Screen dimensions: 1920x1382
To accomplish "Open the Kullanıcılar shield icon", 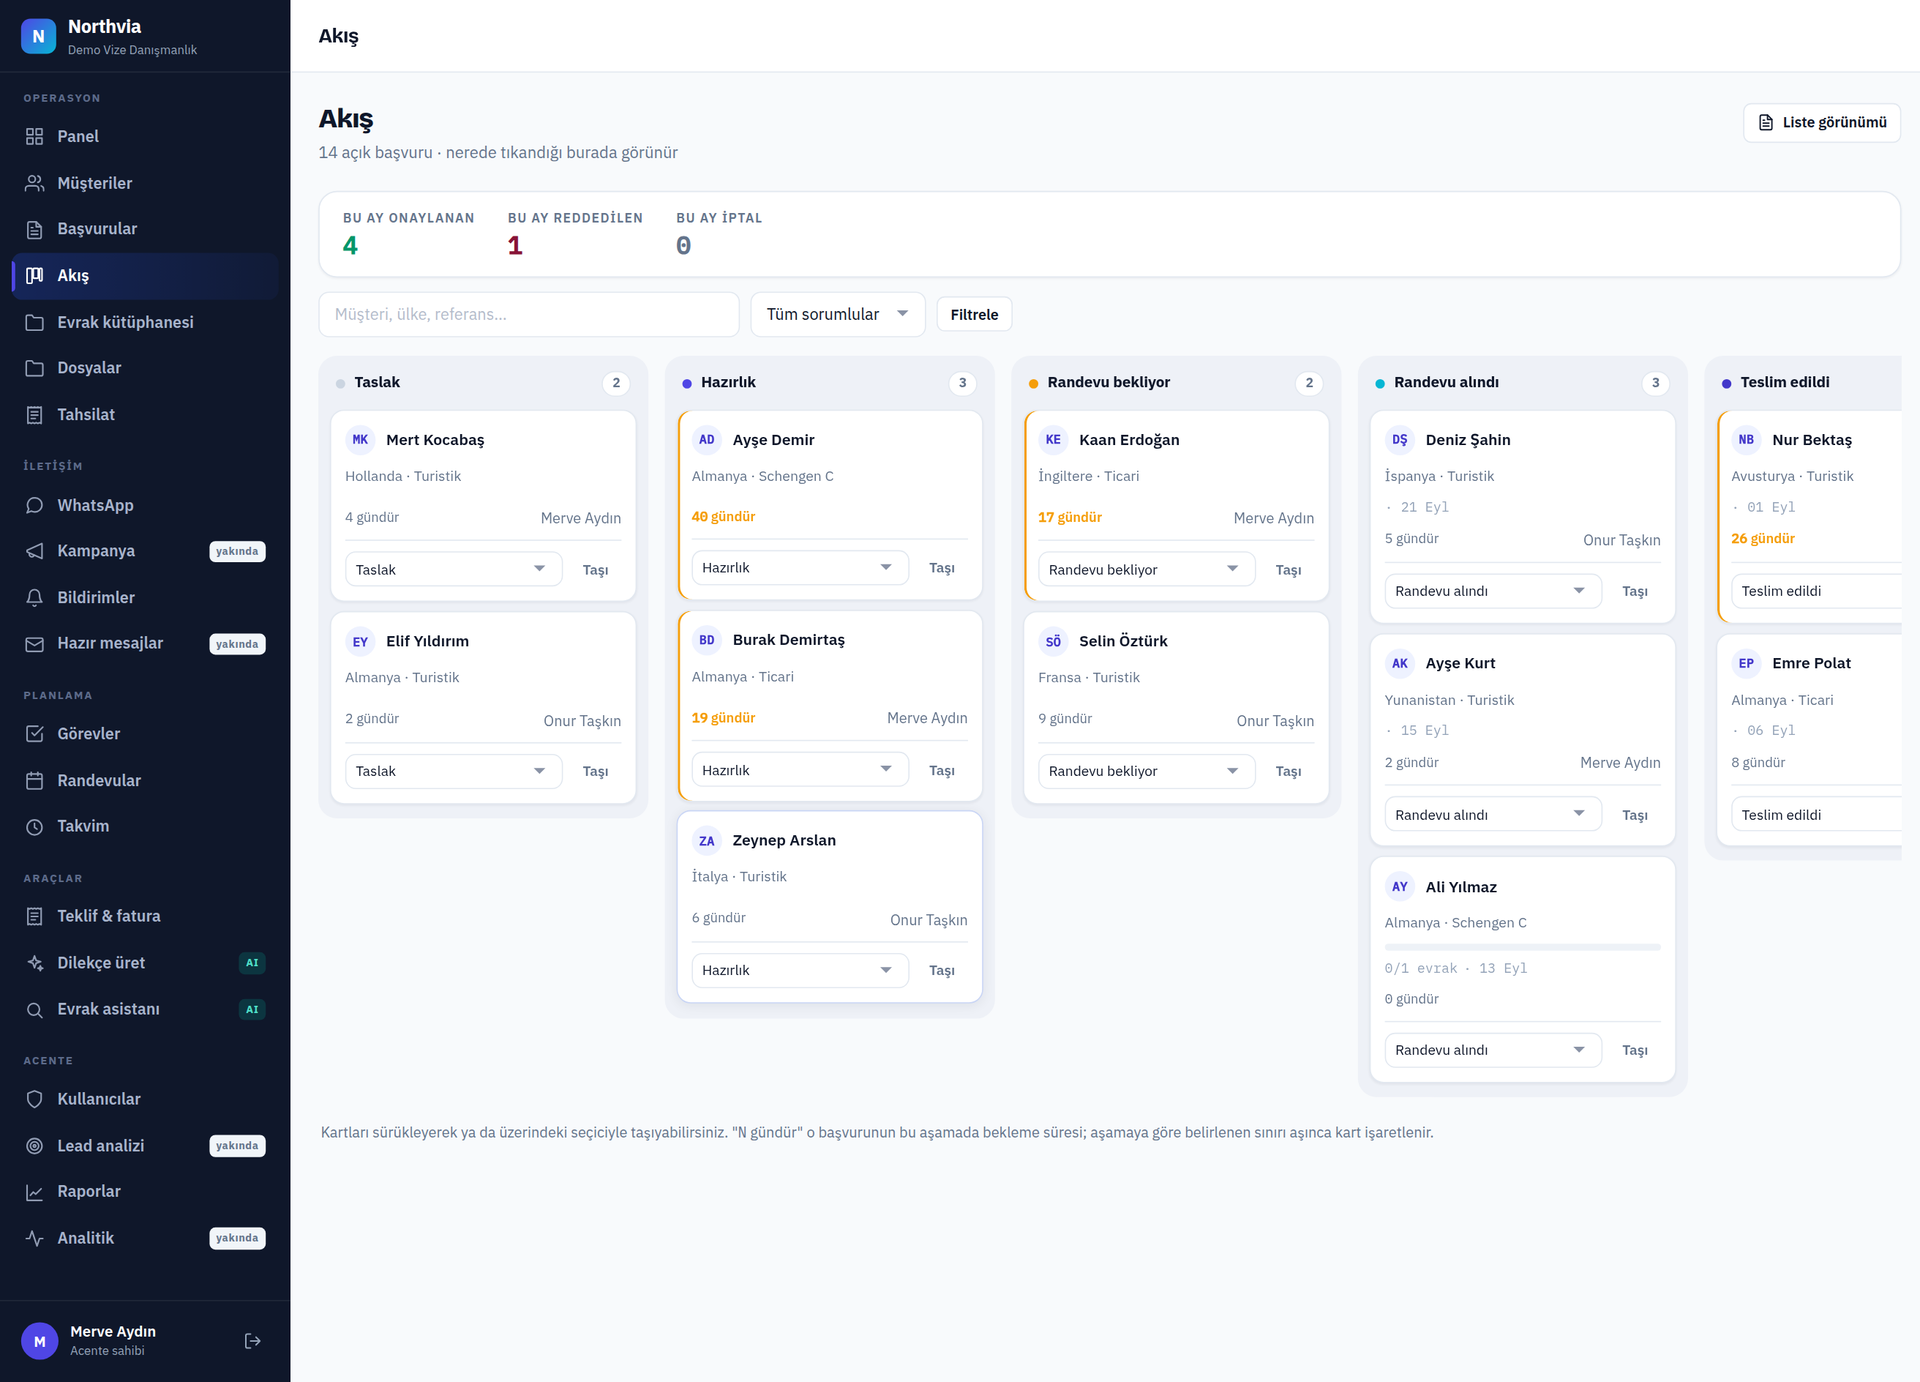I will pyautogui.click(x=35, y=1099).
